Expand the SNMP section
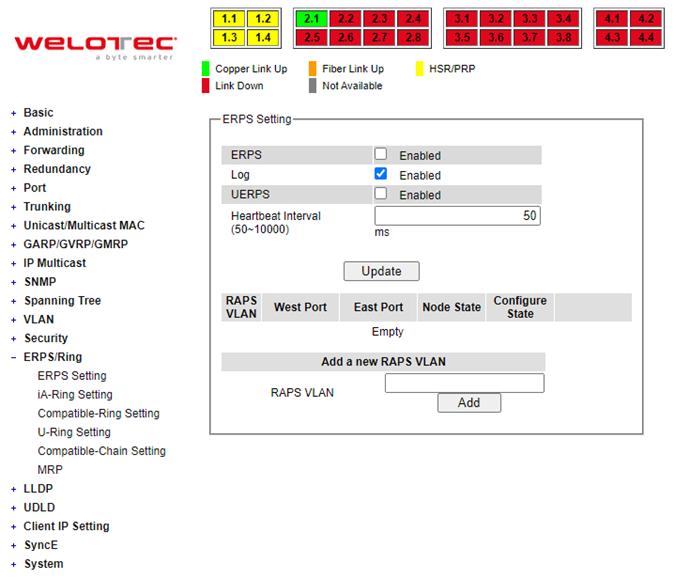675x580 pixels. pos(40,282)
